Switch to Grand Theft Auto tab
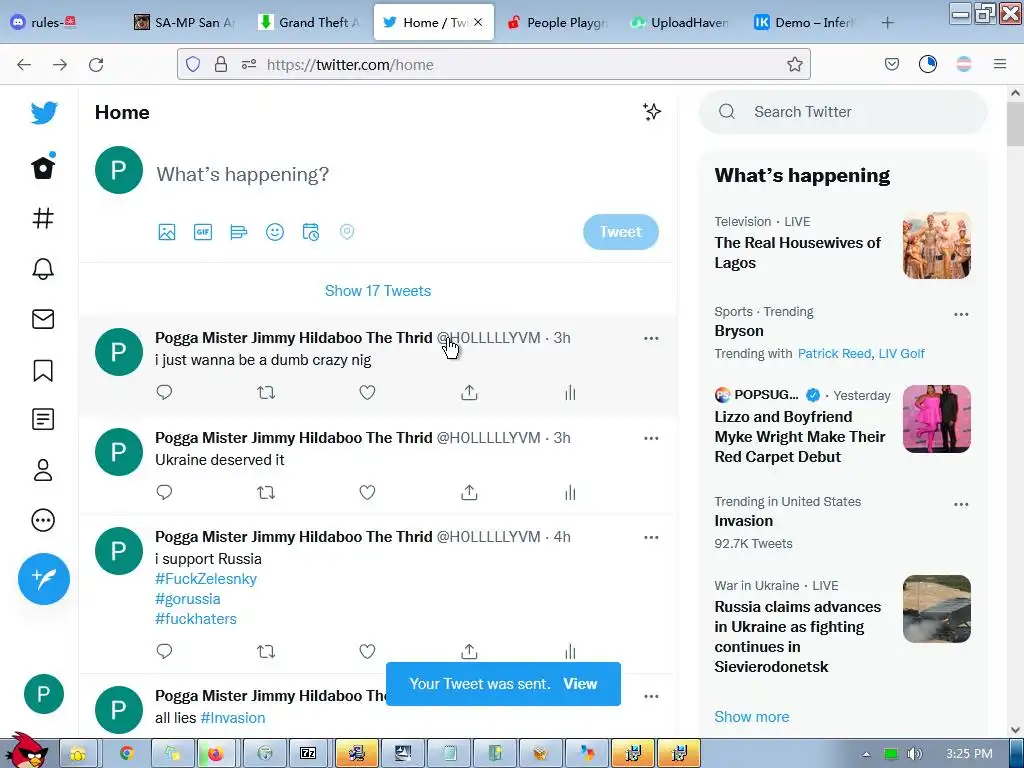This screenshot has width=1024, height=768. (x=309, y=22)
